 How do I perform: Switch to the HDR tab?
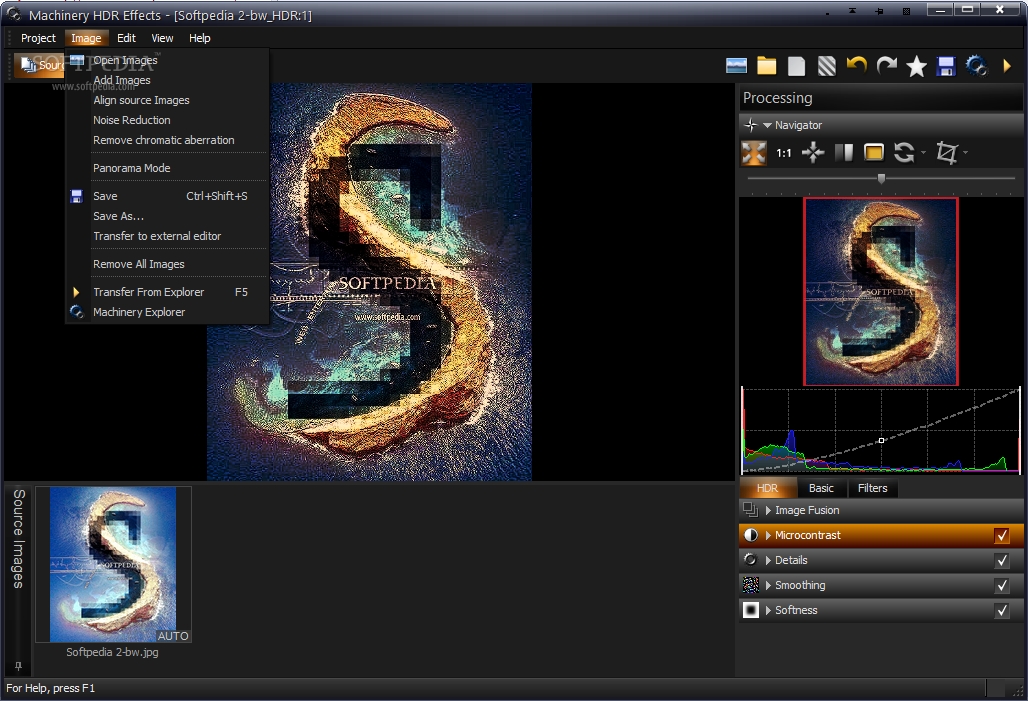coord(767,488)
